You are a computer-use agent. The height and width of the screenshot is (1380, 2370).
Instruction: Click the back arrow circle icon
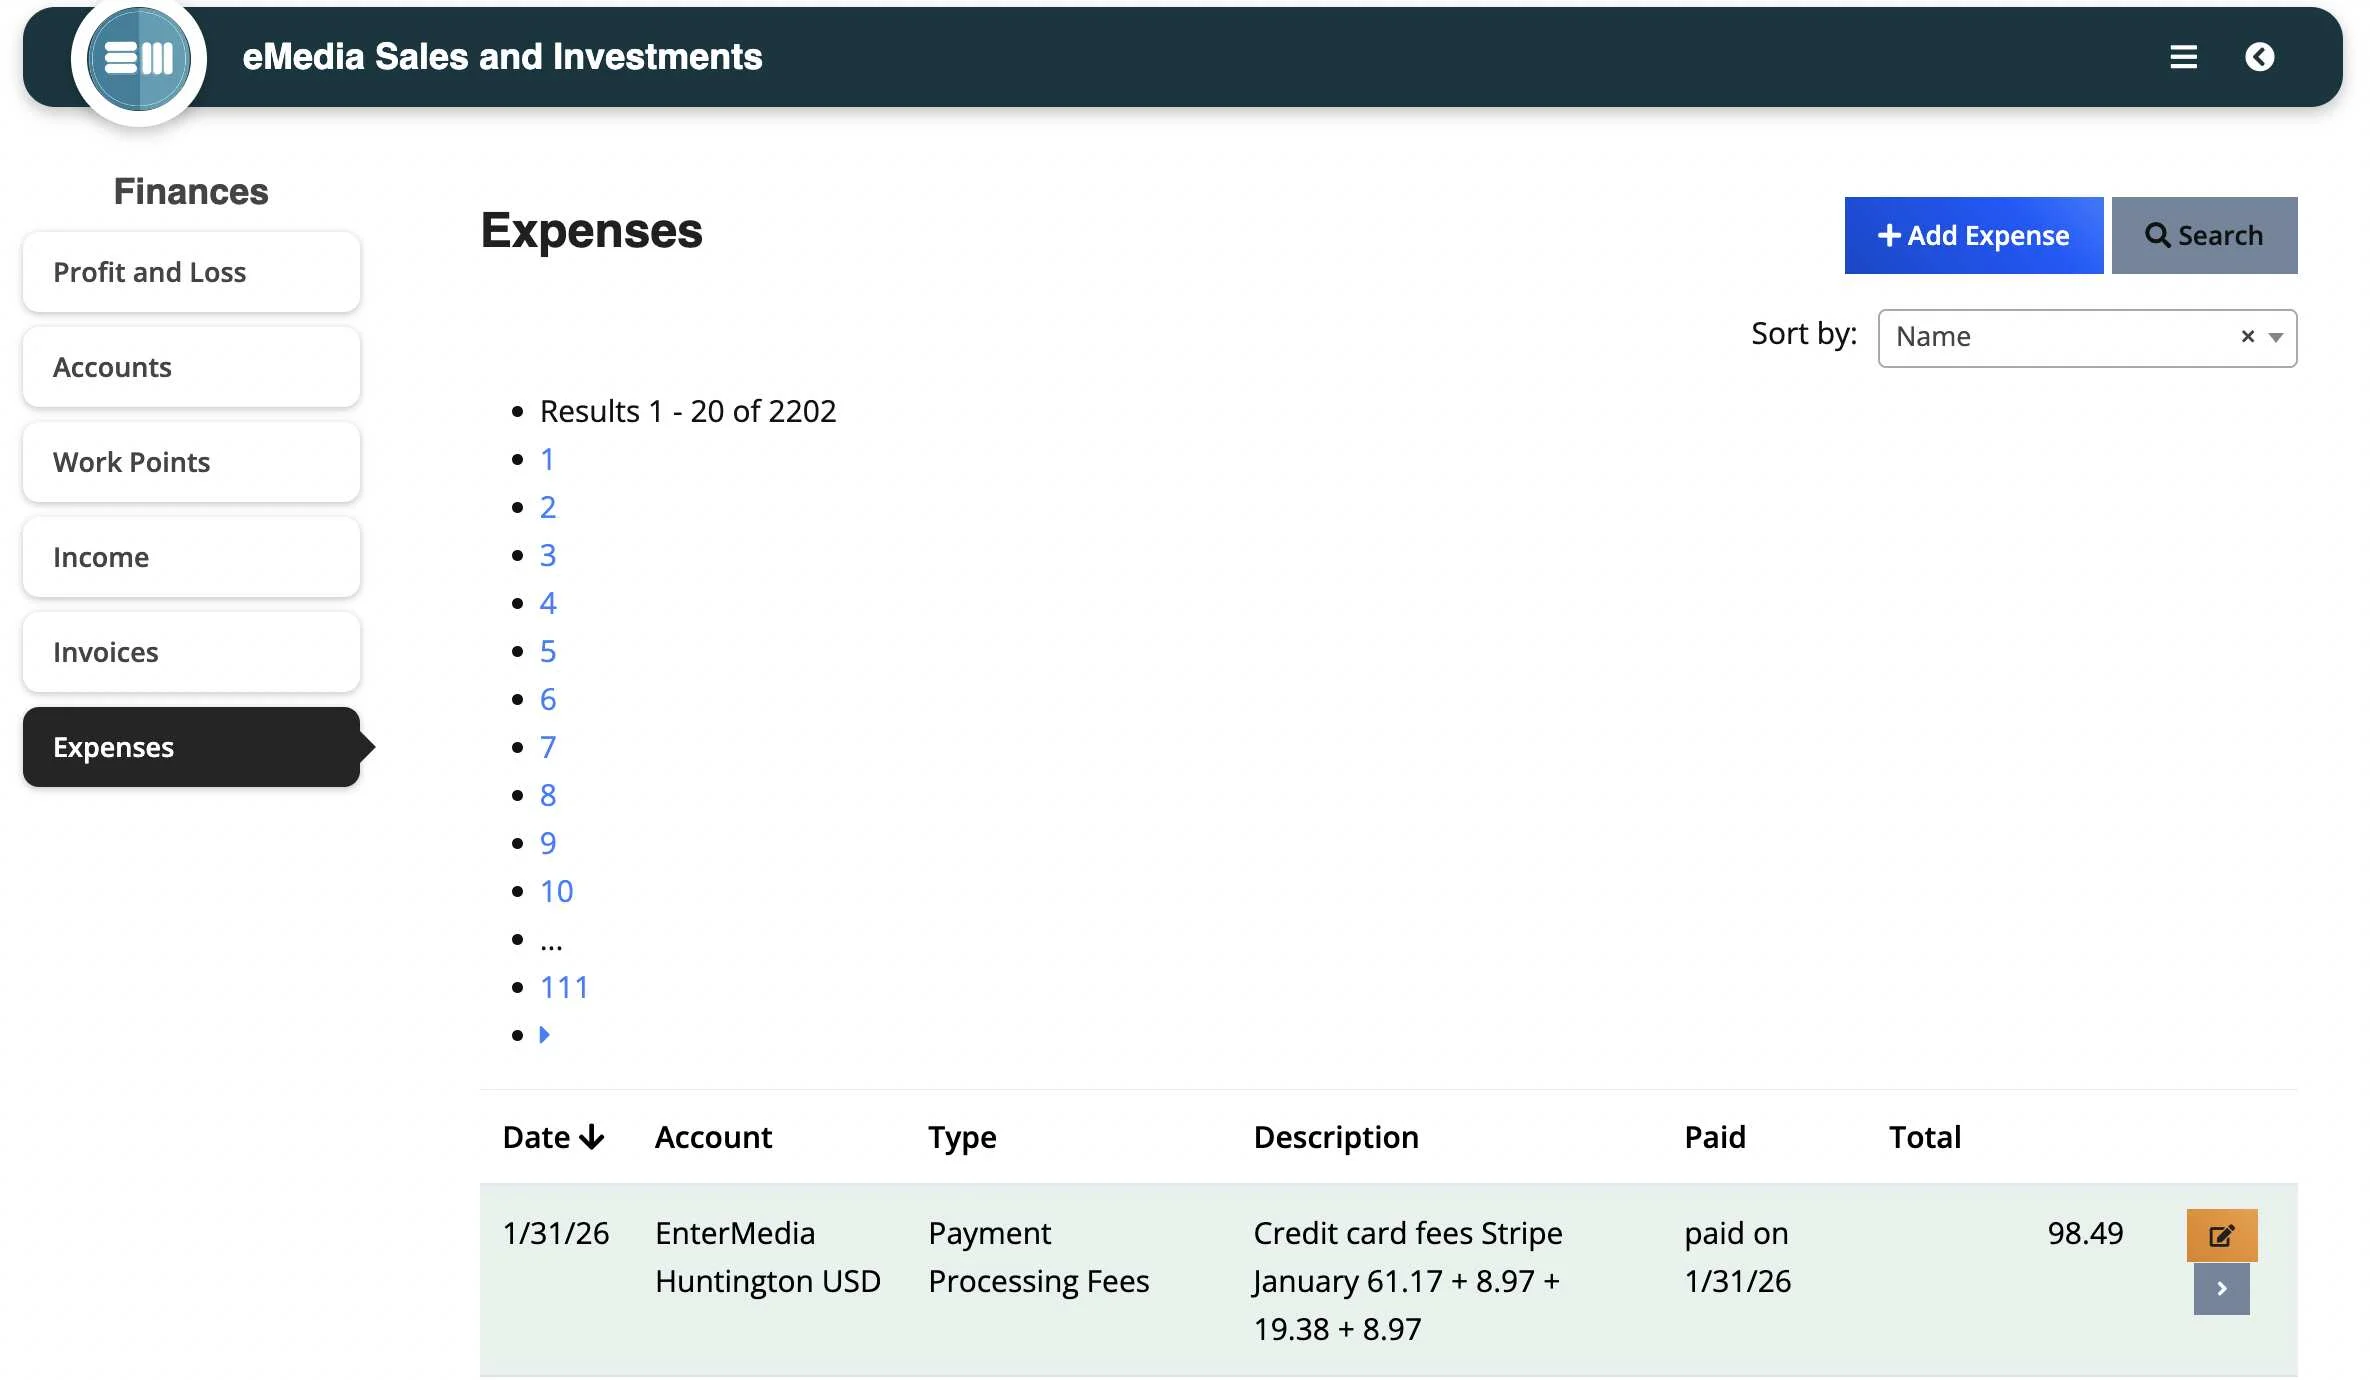point(2259,57)
